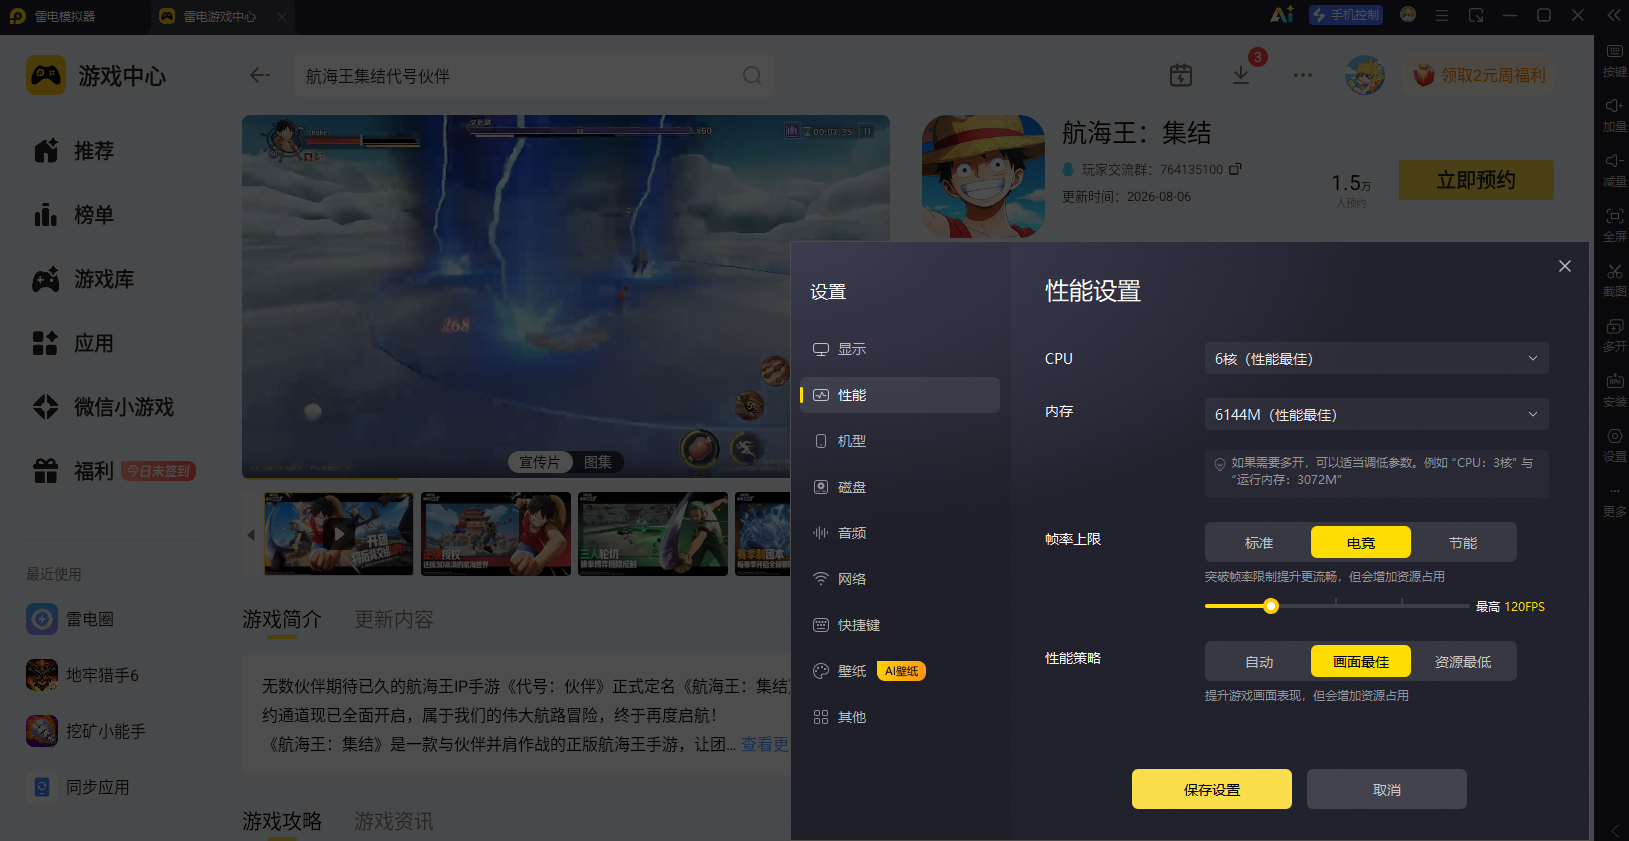Switch to 更新内容 tab

(x=394, y=619)
